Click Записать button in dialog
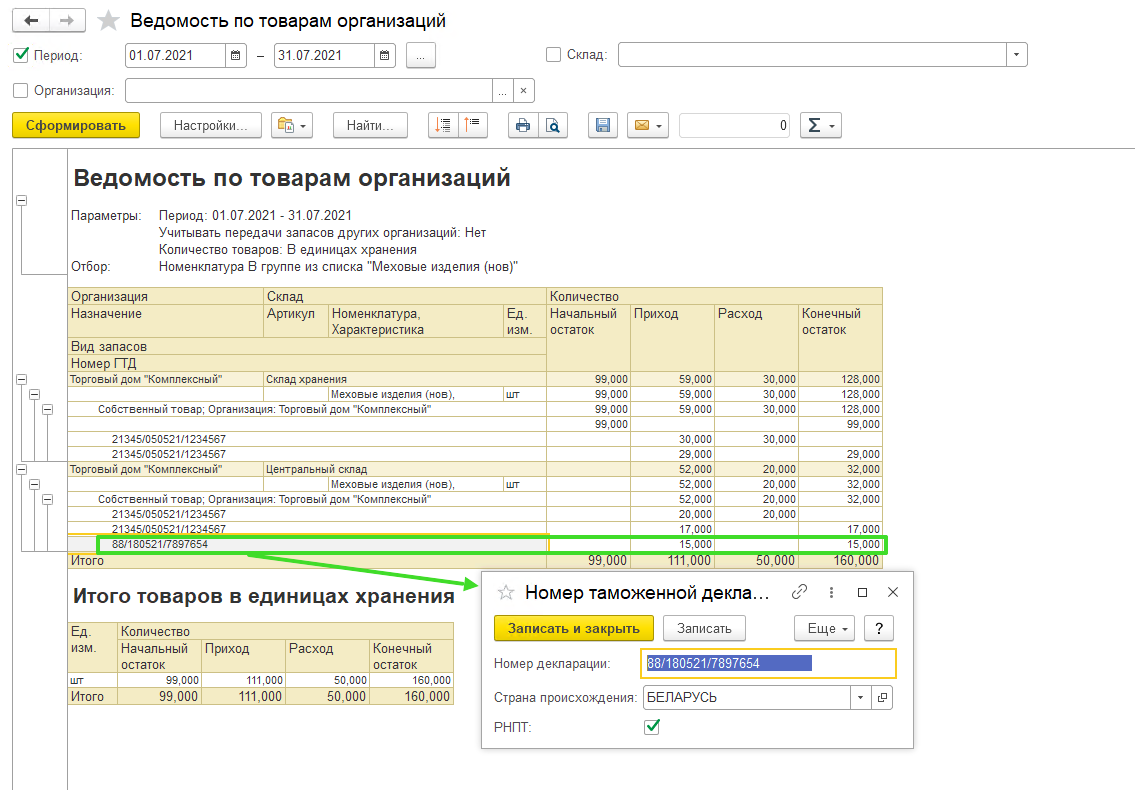 point(704,629)
